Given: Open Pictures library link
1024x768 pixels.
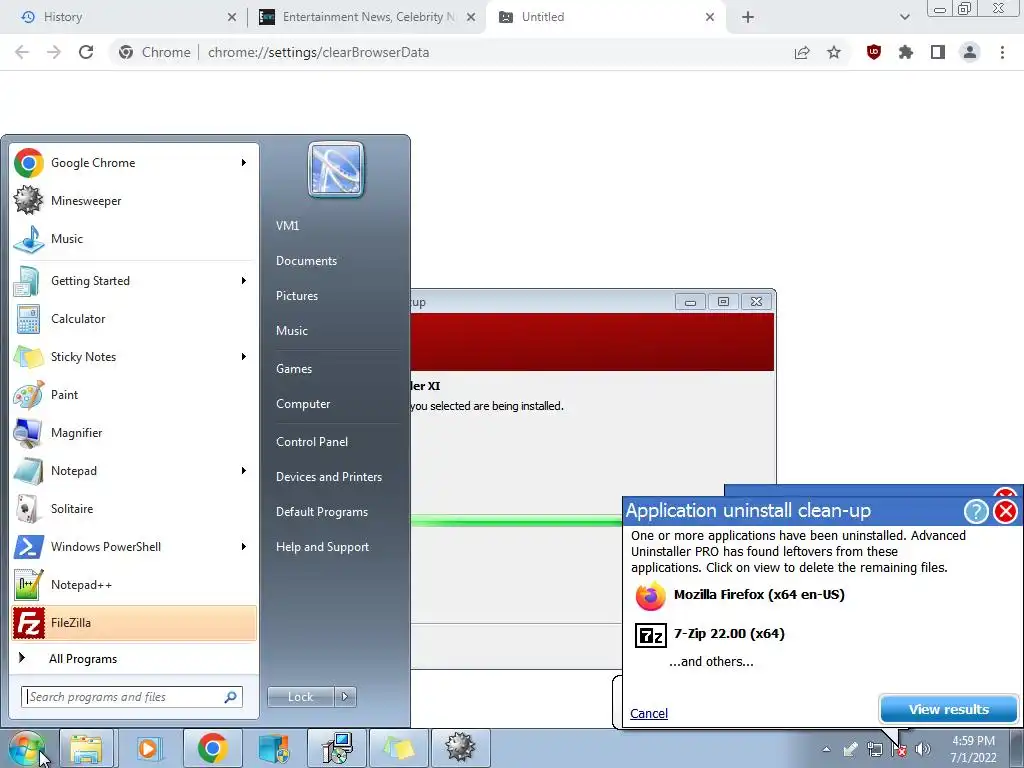Looking at the screenshot, I should (296, 296).
